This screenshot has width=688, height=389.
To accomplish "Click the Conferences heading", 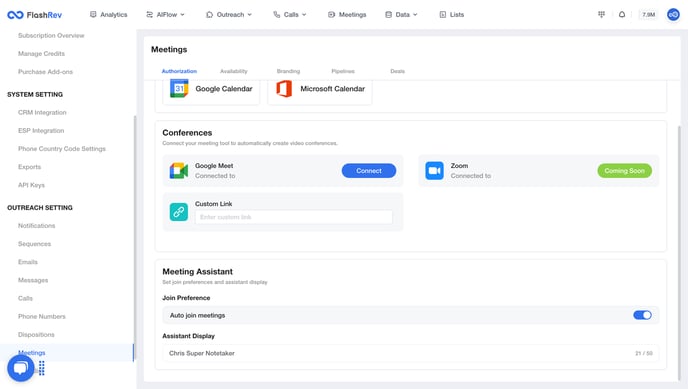I will (187, 132).
